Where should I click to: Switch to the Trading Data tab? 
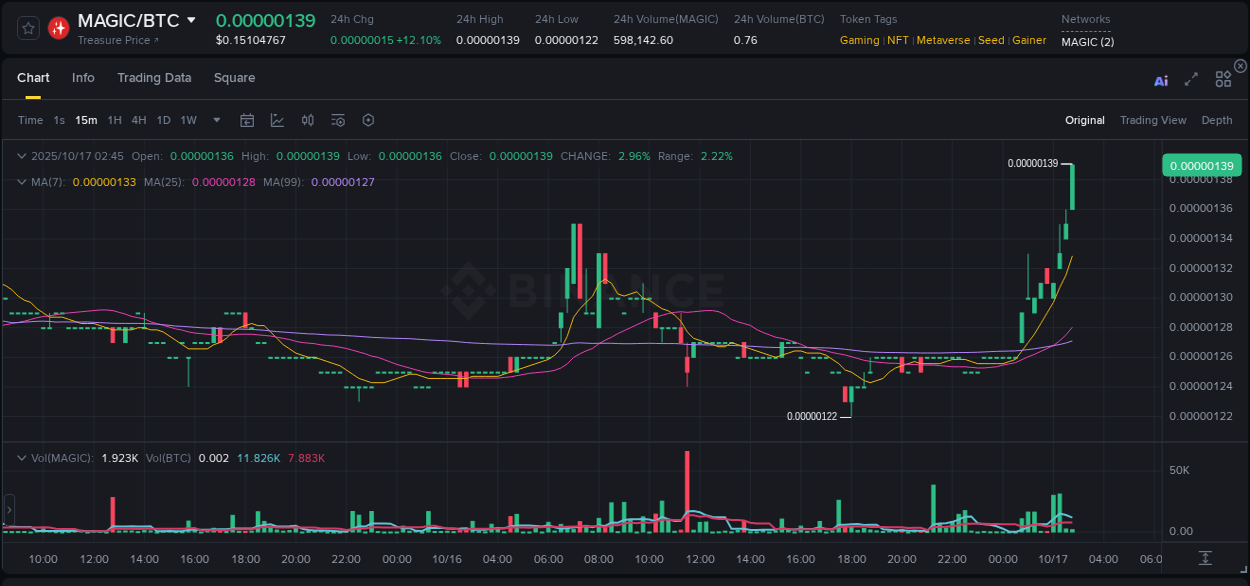154,78
